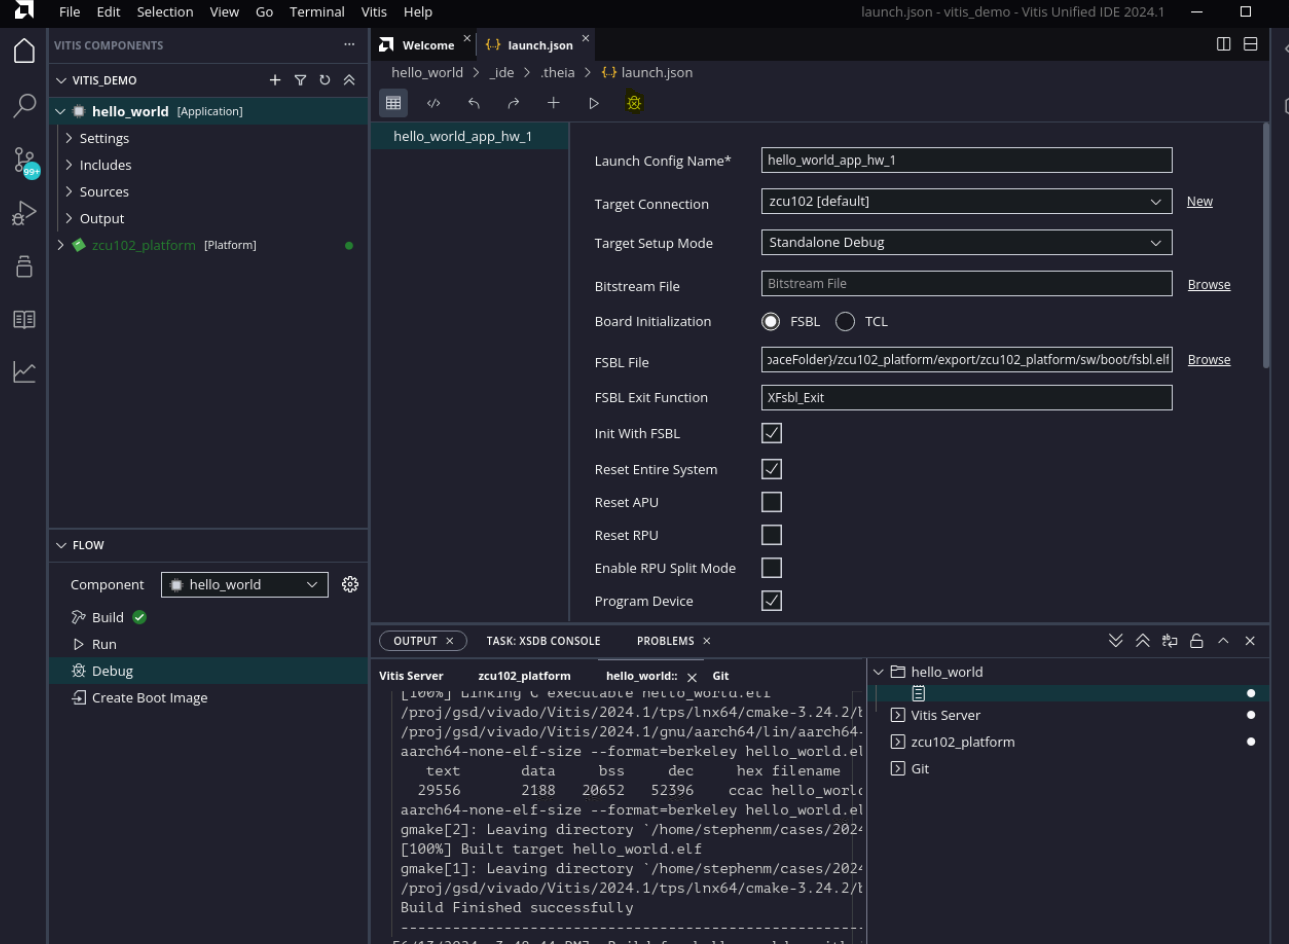1289x944 pixels.
Task: Expand the Output tree node
Action: (69, 218)
